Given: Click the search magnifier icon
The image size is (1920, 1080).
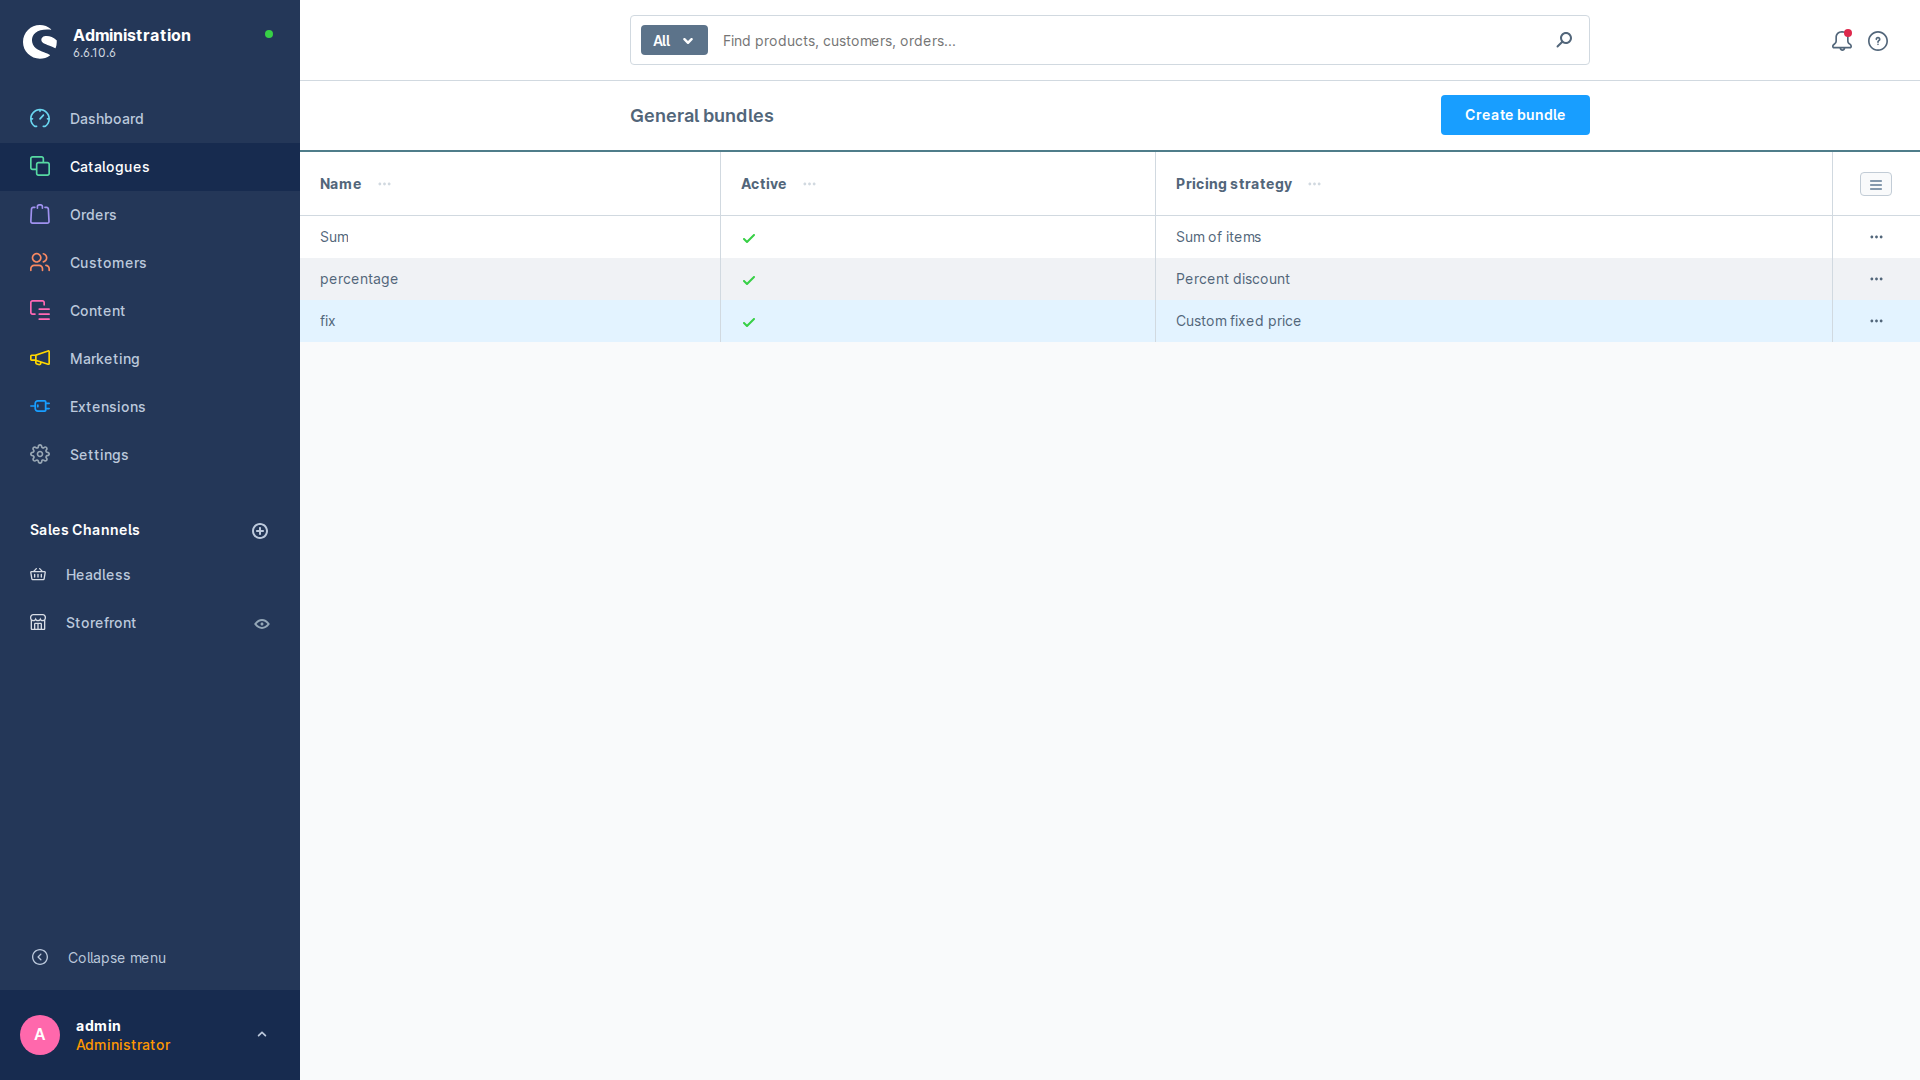Looking at the screenshot, I should point(1564,40).
